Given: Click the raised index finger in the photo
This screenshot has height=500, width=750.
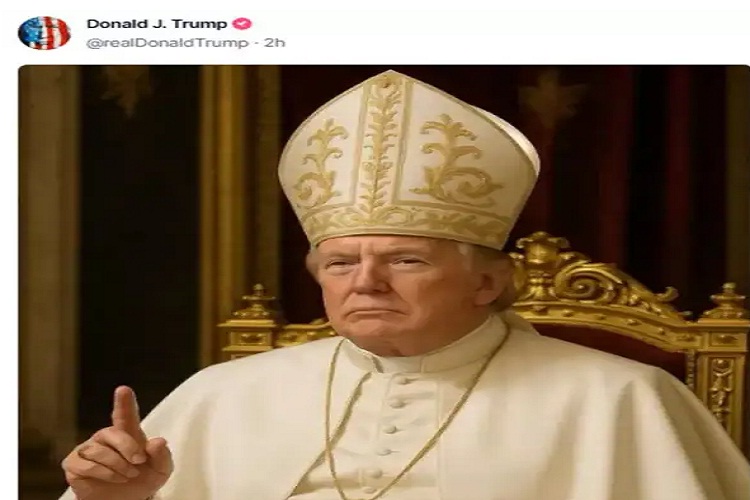Looking at the screenshot, I should (127, 414).
